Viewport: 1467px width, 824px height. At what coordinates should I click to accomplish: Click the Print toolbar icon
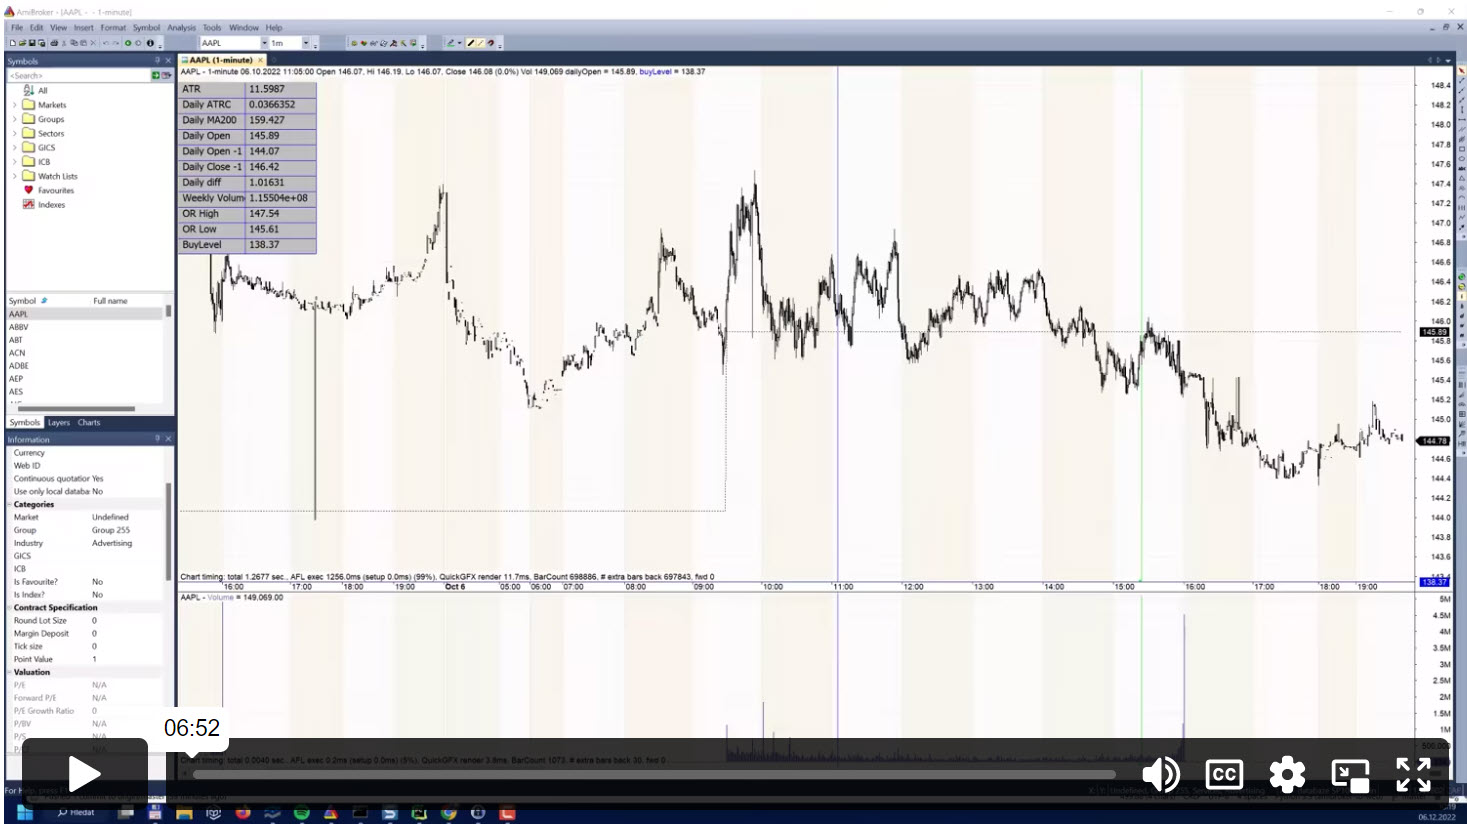pos(54,43)
